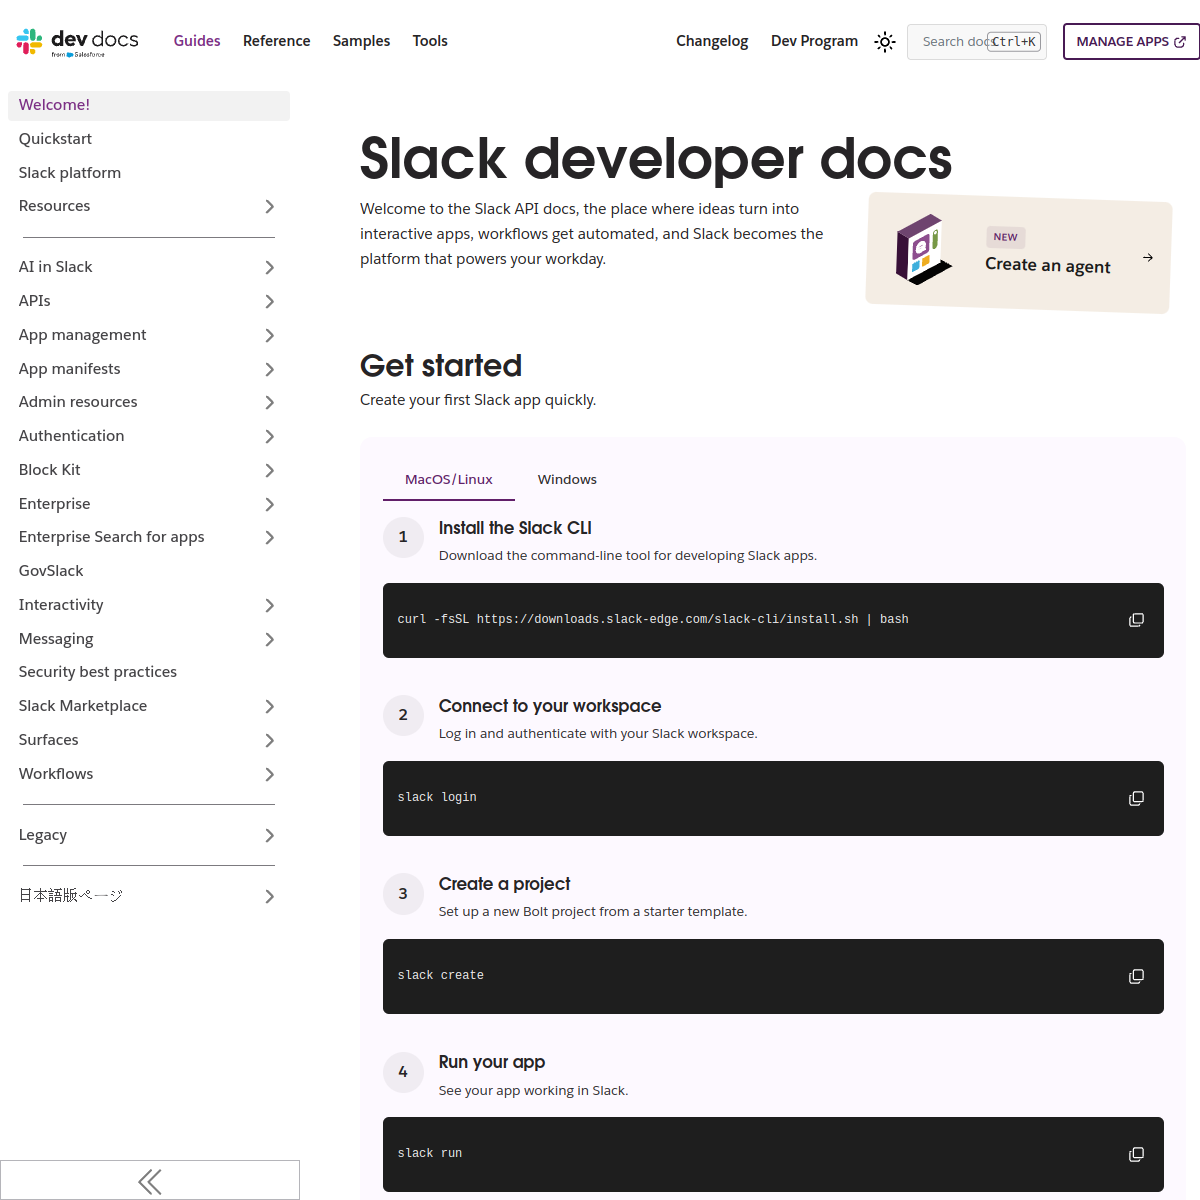Click the MANAGE APPS button
This screenshot has height=1200, width=1200.
pos(1131,41)
